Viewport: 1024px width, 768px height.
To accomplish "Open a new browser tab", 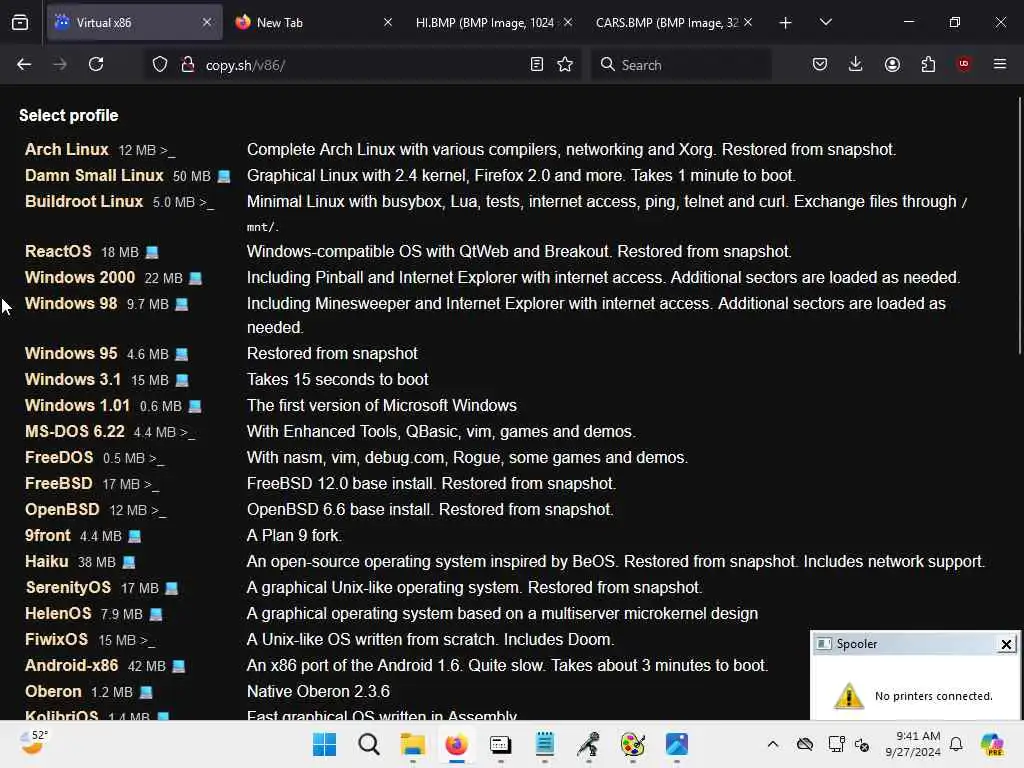I will (785, 23).
